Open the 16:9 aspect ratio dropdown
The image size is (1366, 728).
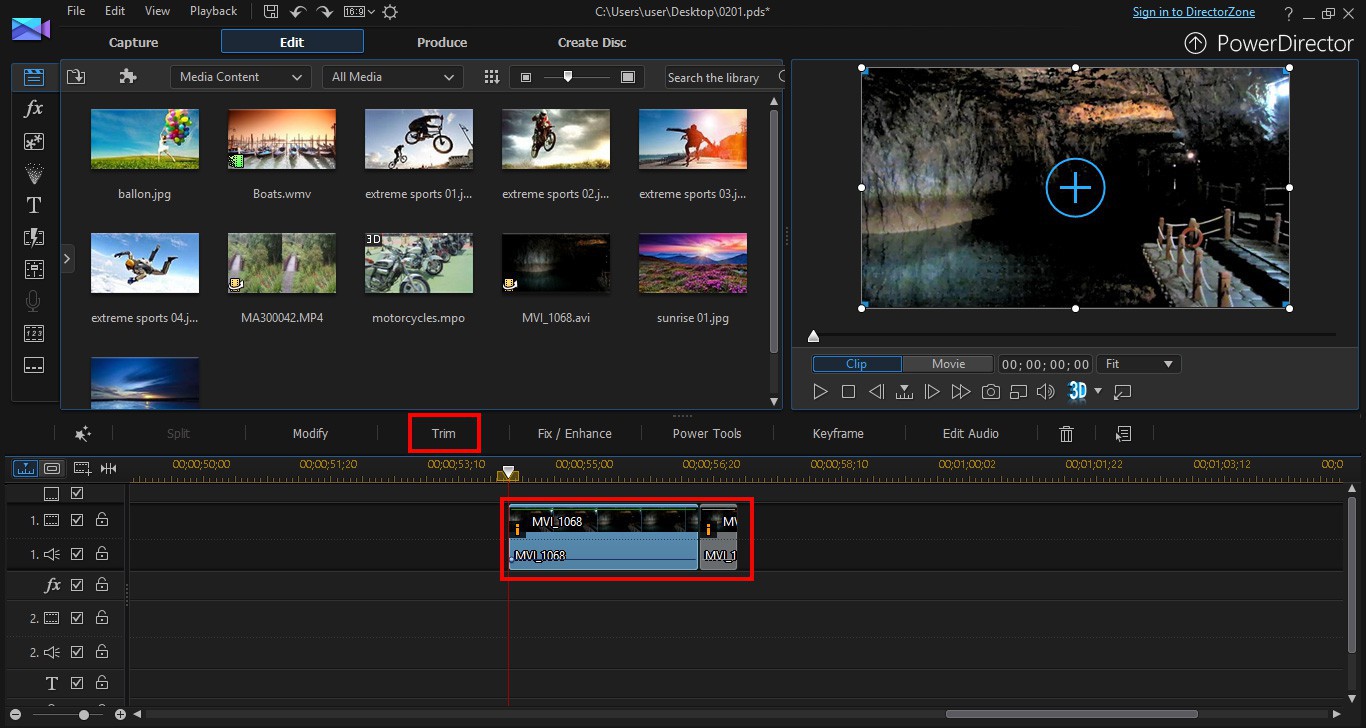point(359,12)
